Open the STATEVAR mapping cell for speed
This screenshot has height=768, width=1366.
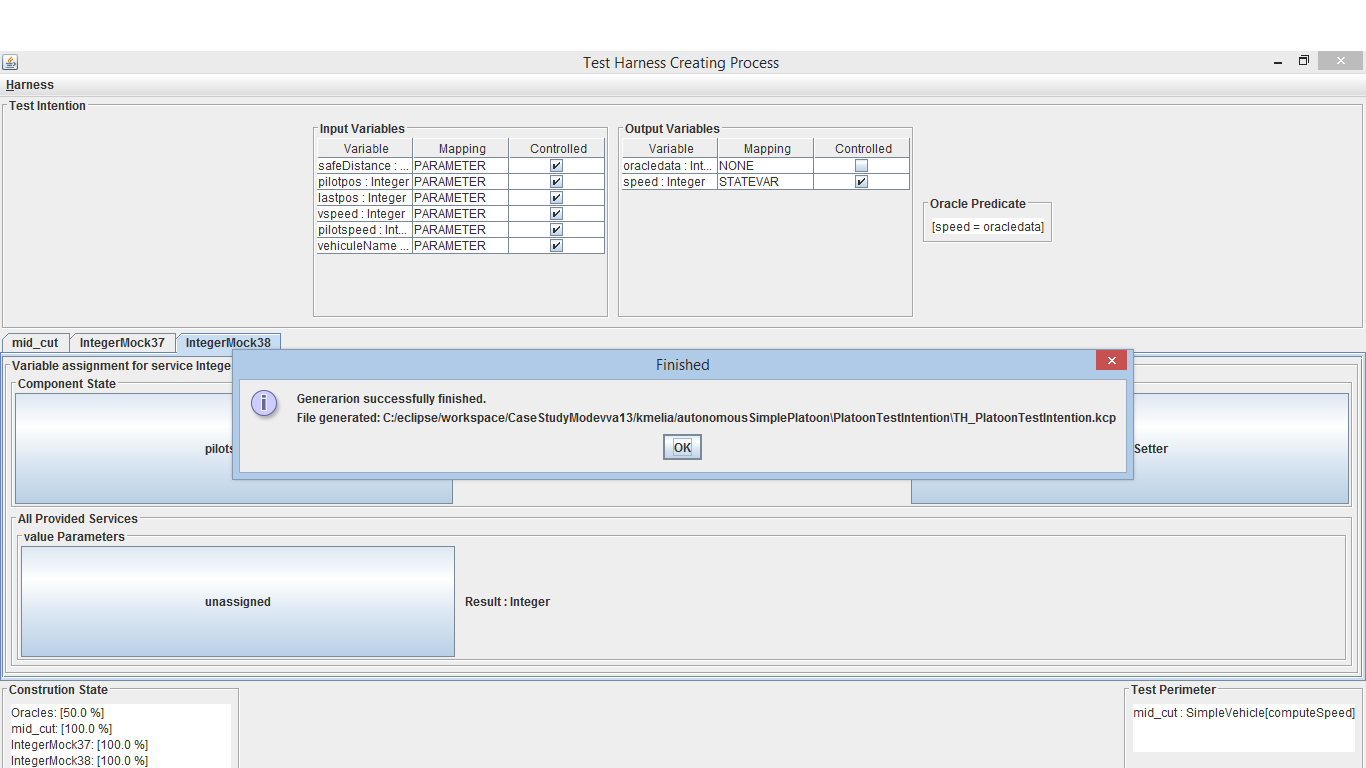(765, 182)
